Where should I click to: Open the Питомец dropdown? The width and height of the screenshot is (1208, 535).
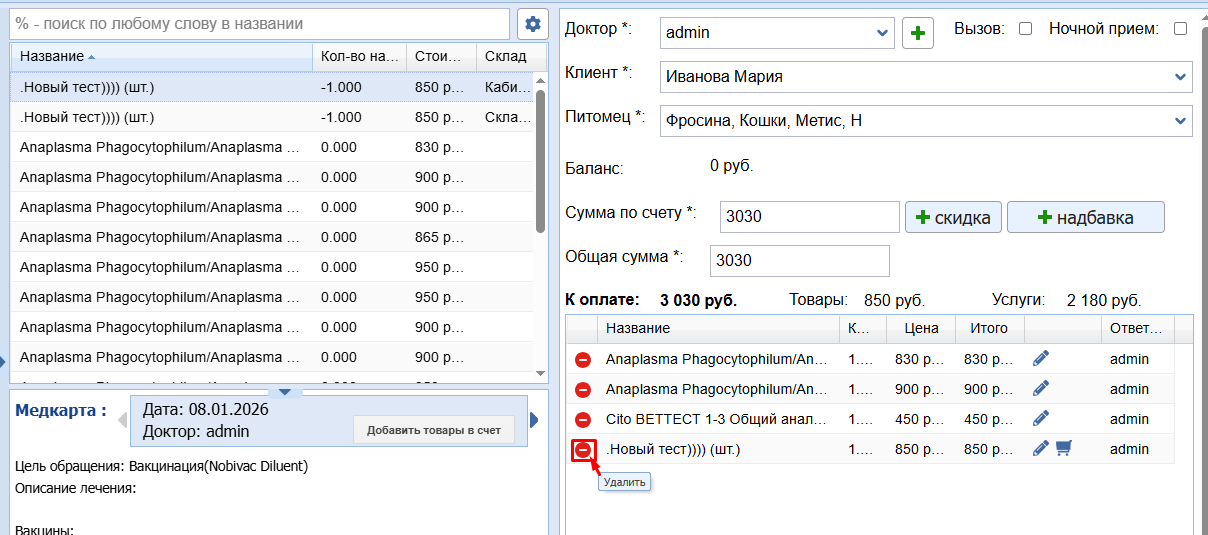coord(1180,121)
